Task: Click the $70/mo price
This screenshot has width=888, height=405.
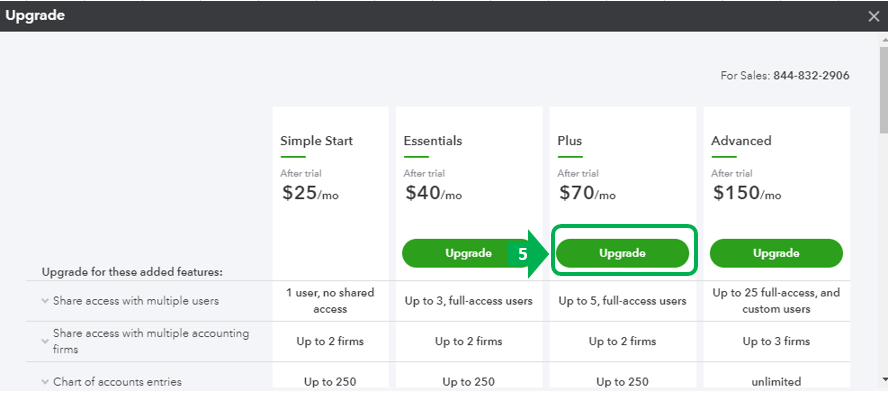Action: click(x=587, y=193)
